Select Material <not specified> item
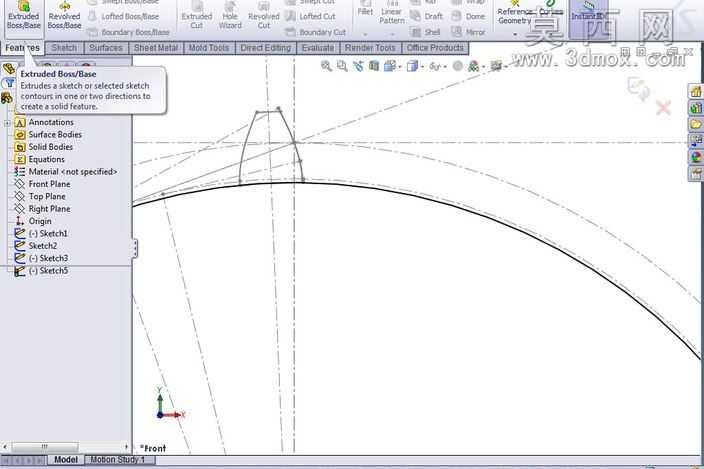This screenshot has width=704, height=469. point(73,171)
